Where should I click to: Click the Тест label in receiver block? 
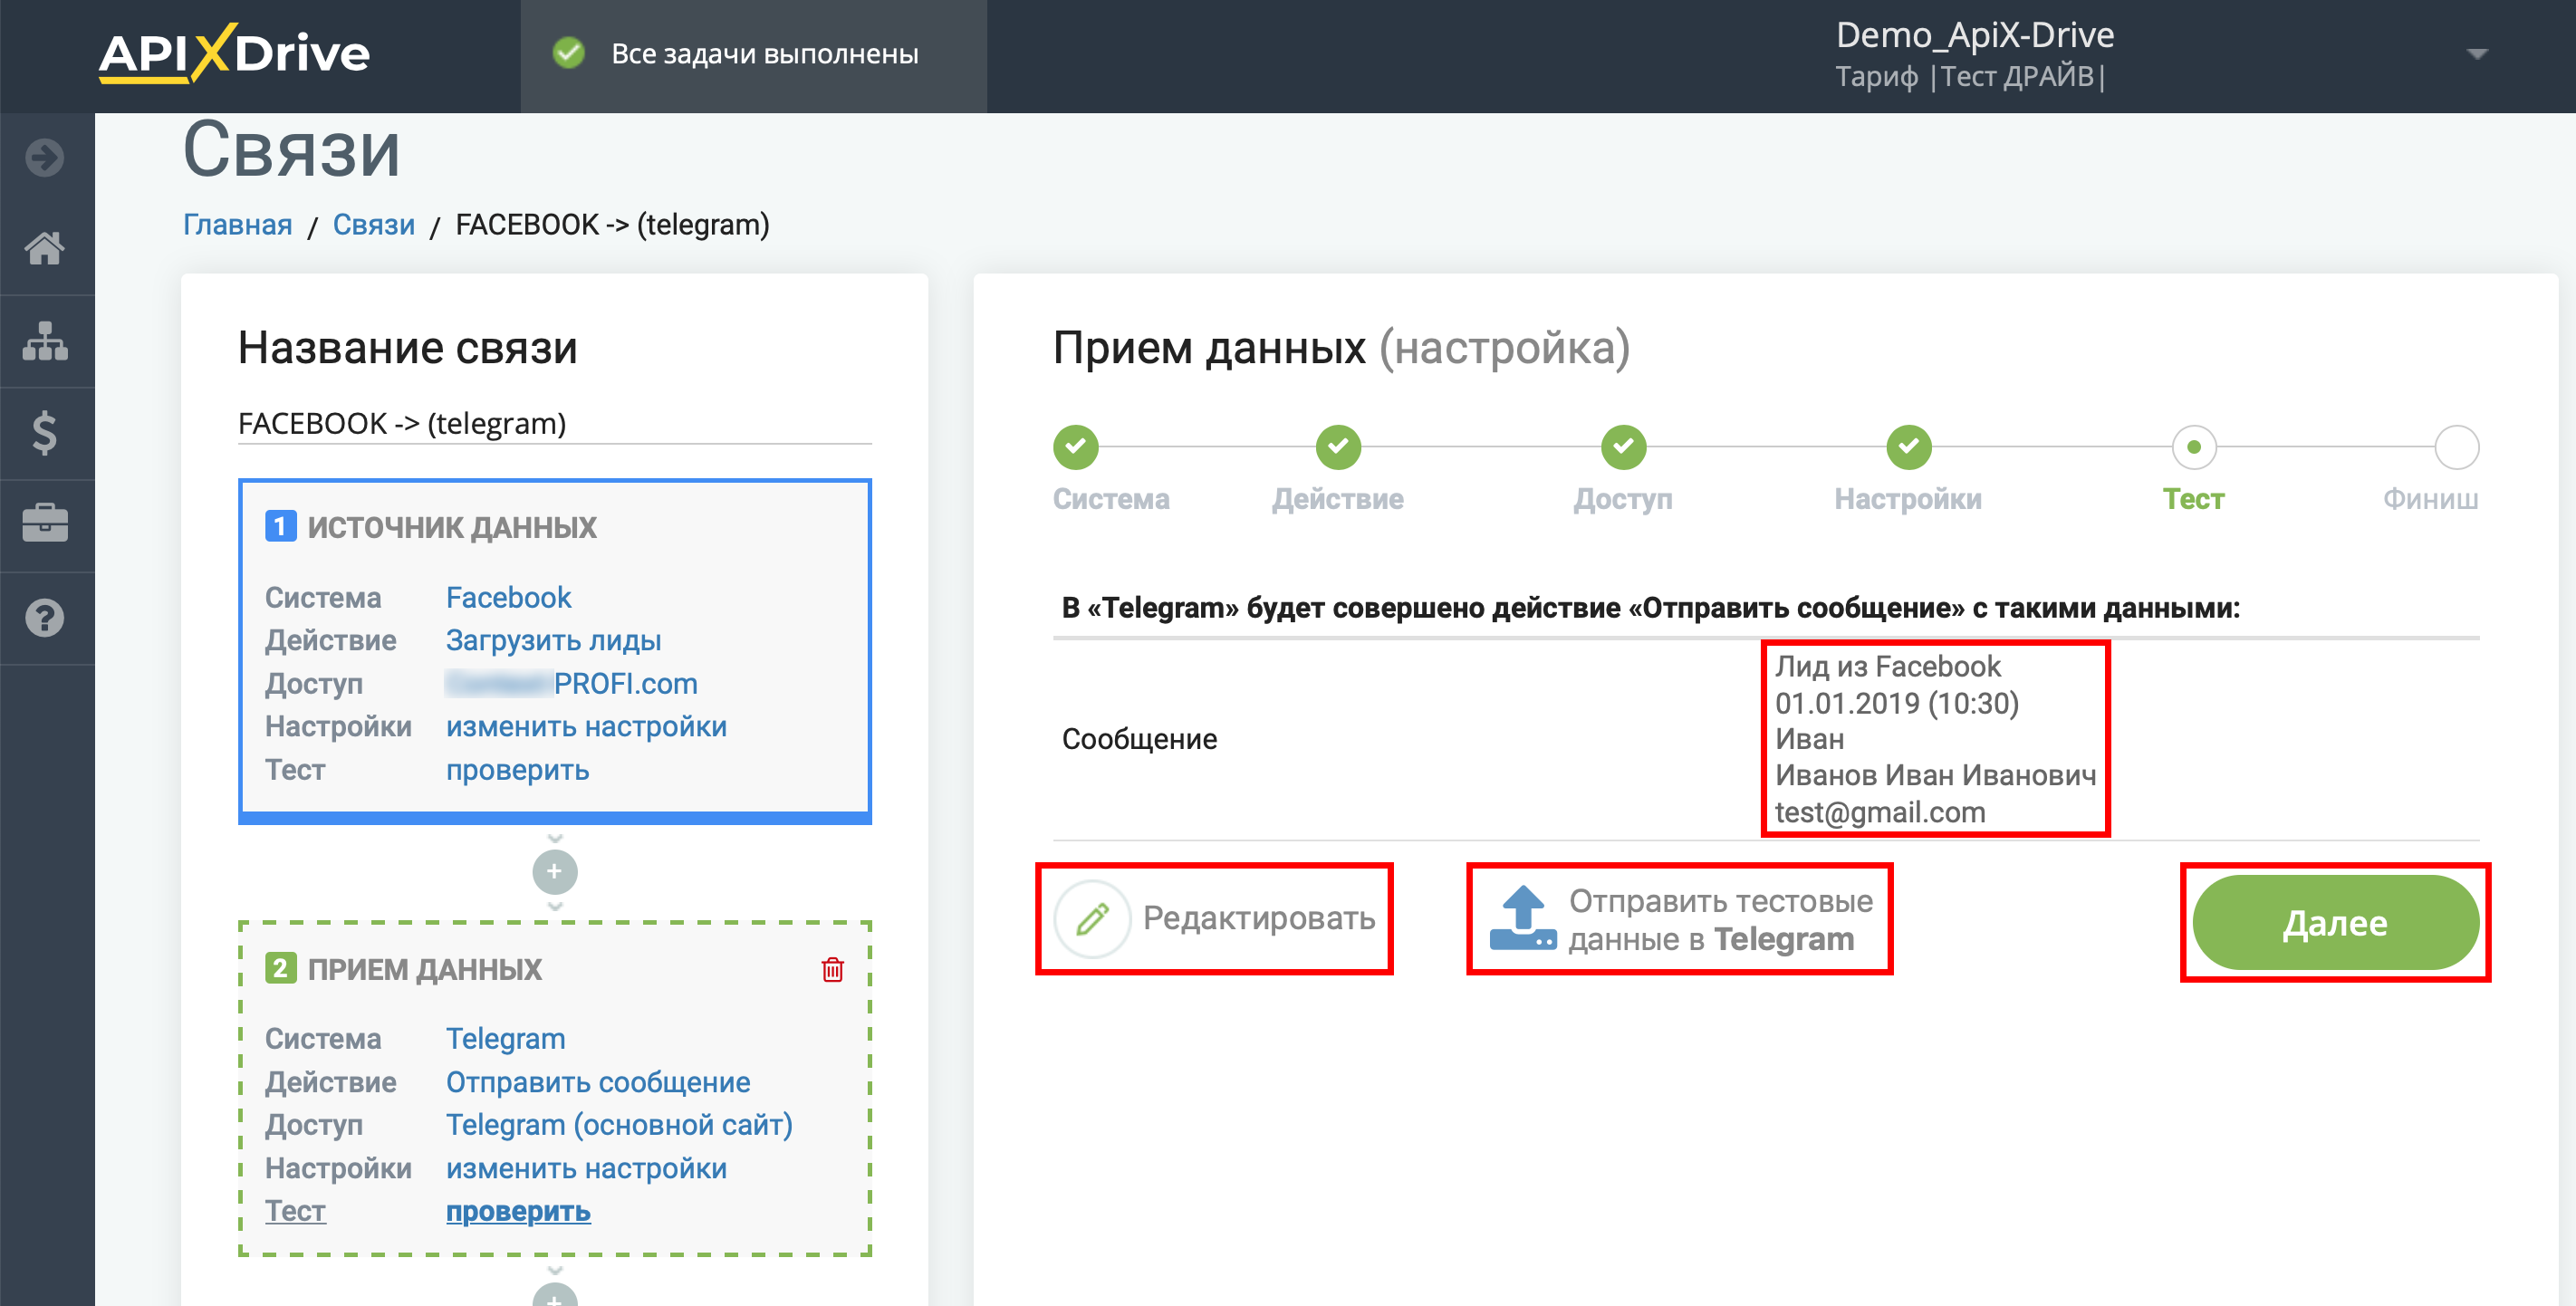[295, 1211]
